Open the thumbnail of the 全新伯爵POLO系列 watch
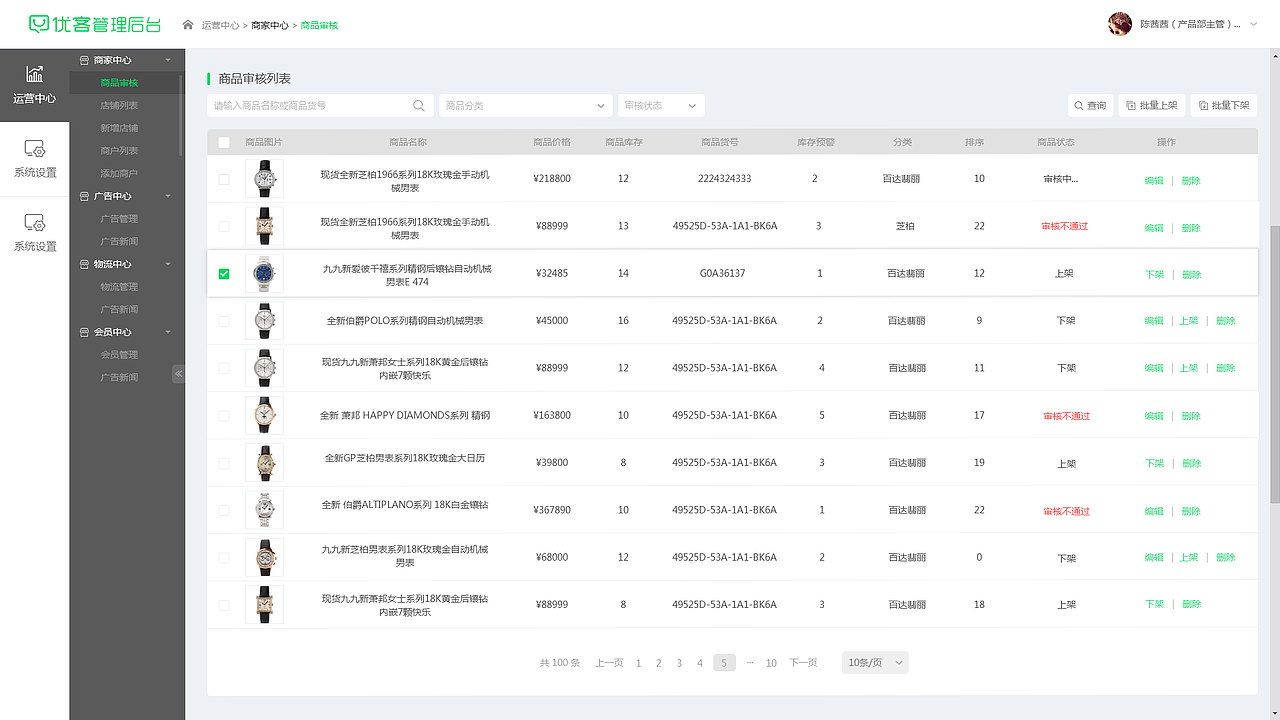Viewport: 1280px width, 720px height. (264, 320)
